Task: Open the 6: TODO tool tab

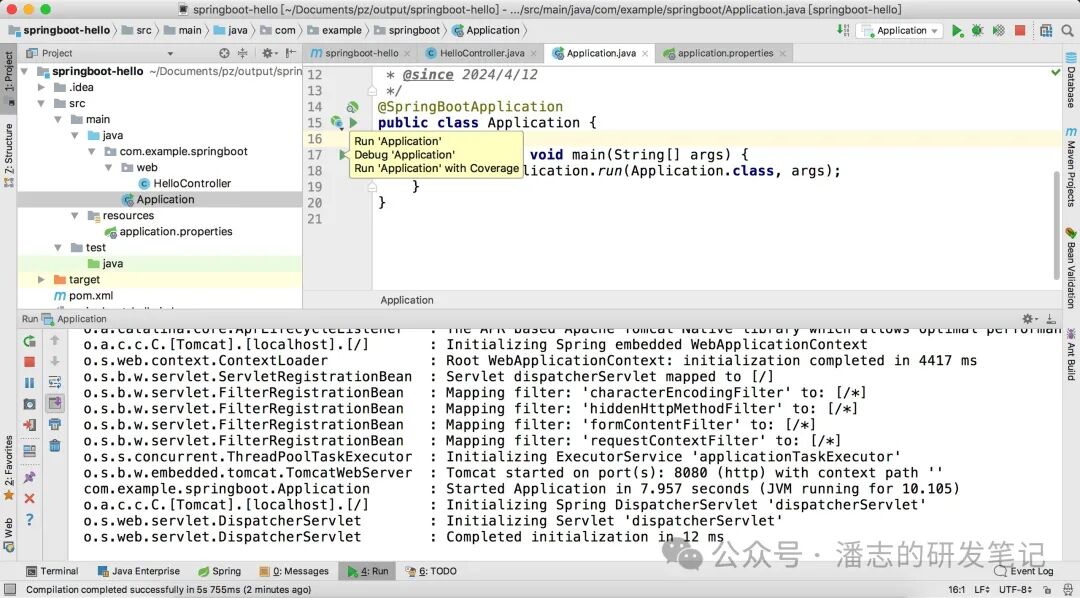Action: pyautogui.click(x=431, y=571)
